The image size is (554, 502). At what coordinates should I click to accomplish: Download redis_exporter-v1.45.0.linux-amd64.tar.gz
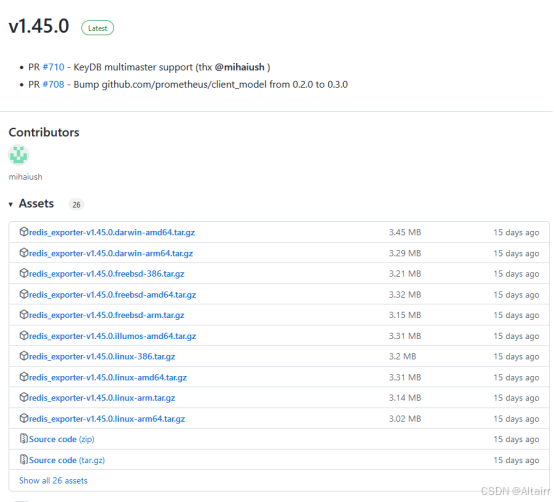108,378
